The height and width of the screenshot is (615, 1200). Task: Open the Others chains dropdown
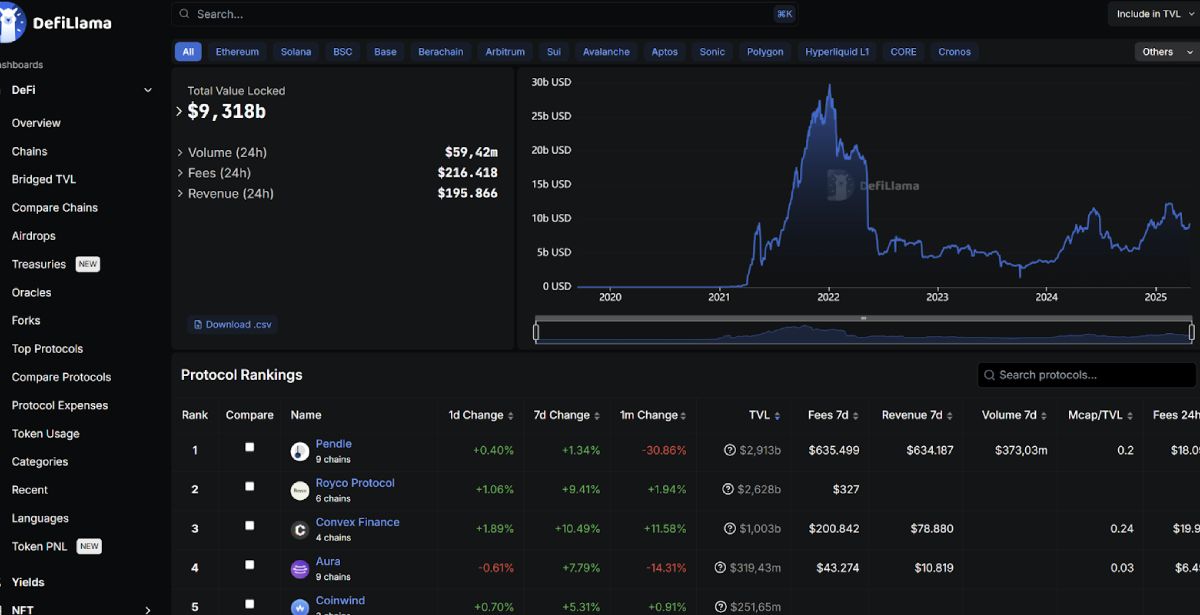(1166, 52)
